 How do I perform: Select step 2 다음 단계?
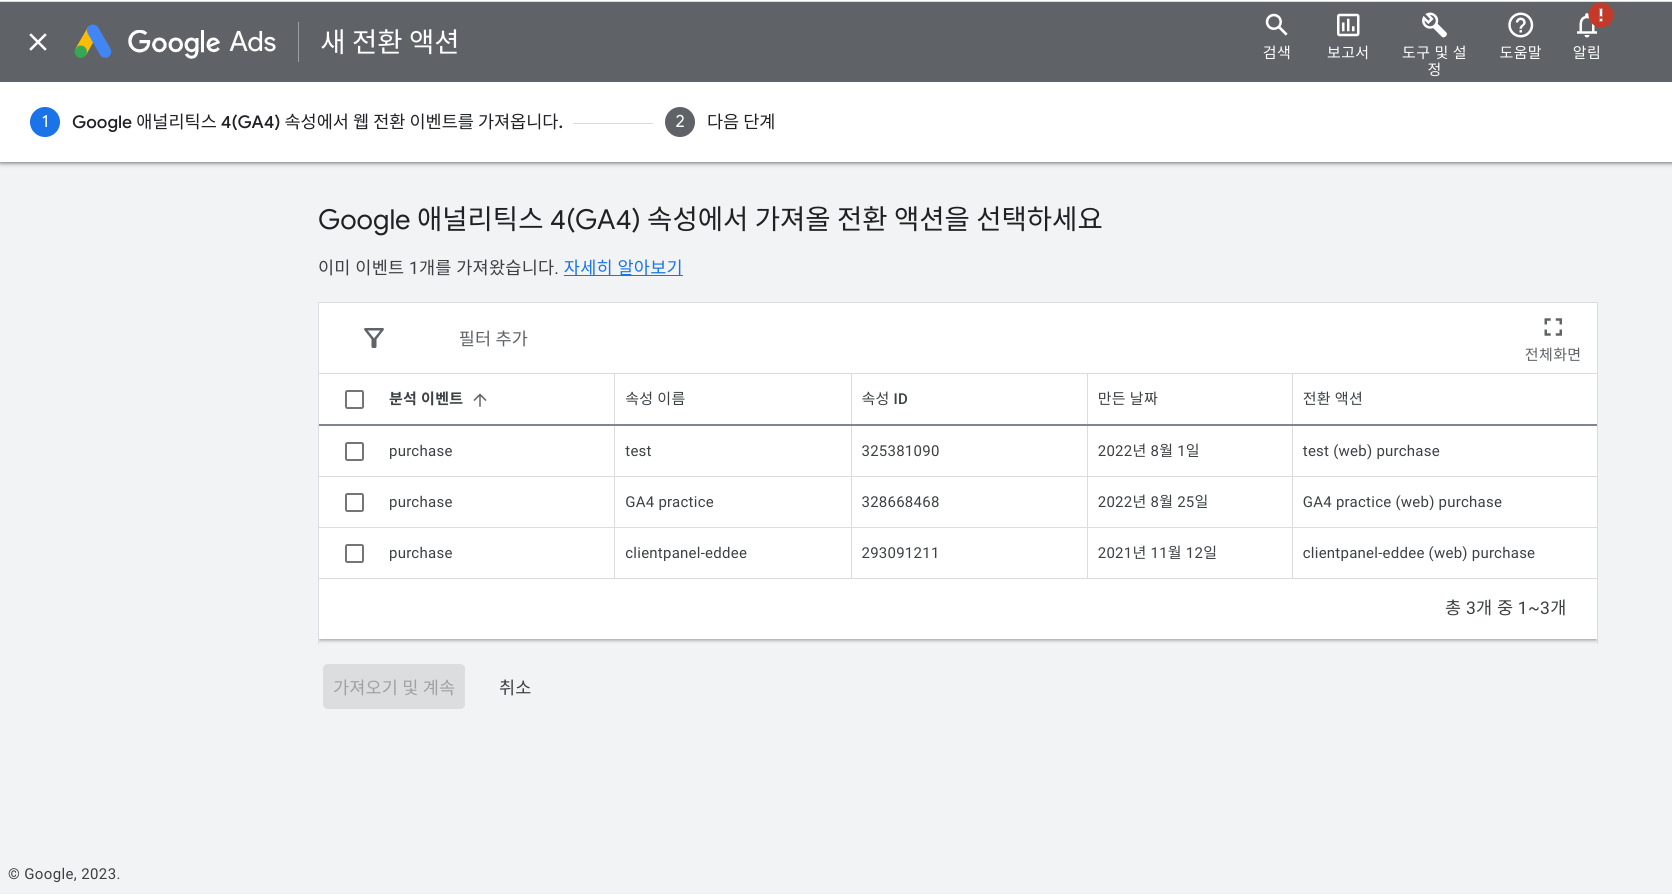pos(720,121)
